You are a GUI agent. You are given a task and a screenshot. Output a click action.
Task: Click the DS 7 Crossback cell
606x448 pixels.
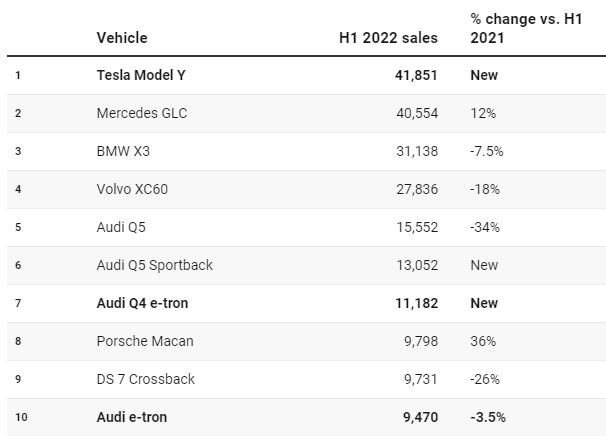(145, 379)
